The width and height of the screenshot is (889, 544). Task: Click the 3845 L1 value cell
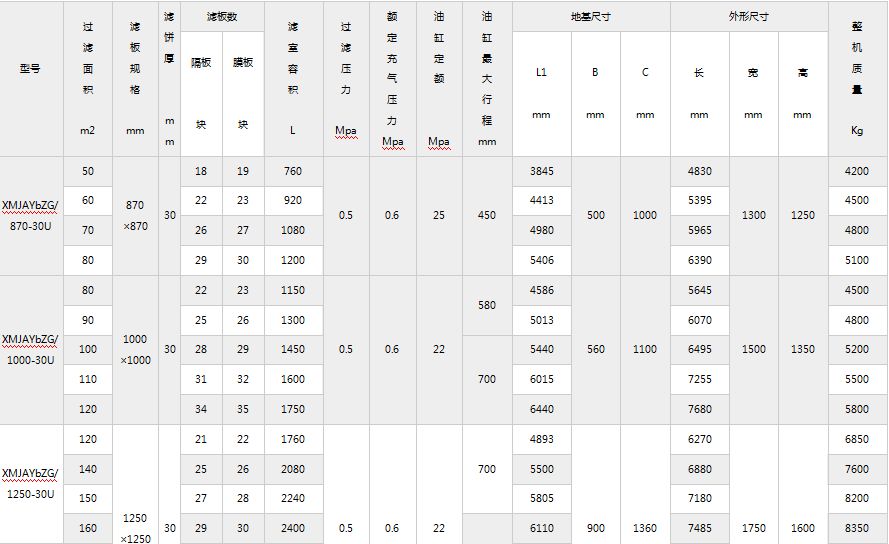(541, 171)
